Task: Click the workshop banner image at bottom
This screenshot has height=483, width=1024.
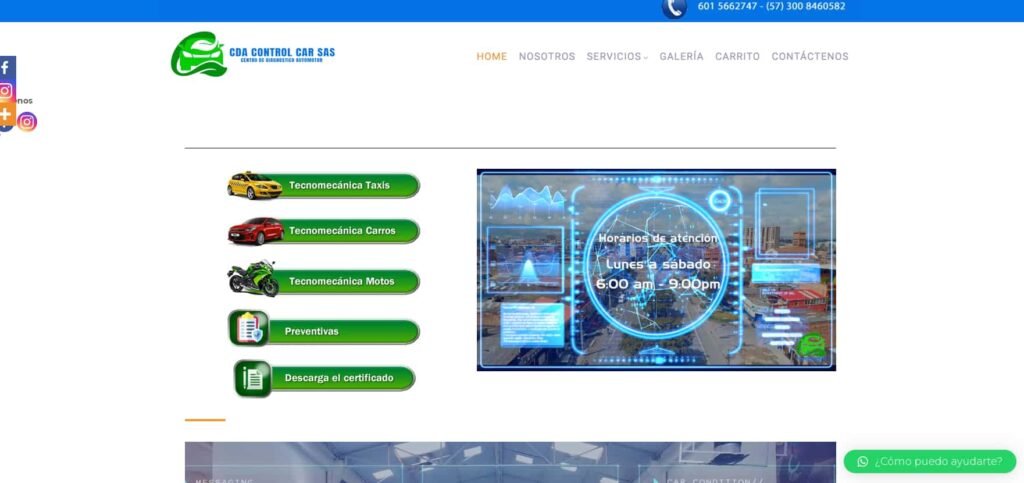Action: click(510, 462)
